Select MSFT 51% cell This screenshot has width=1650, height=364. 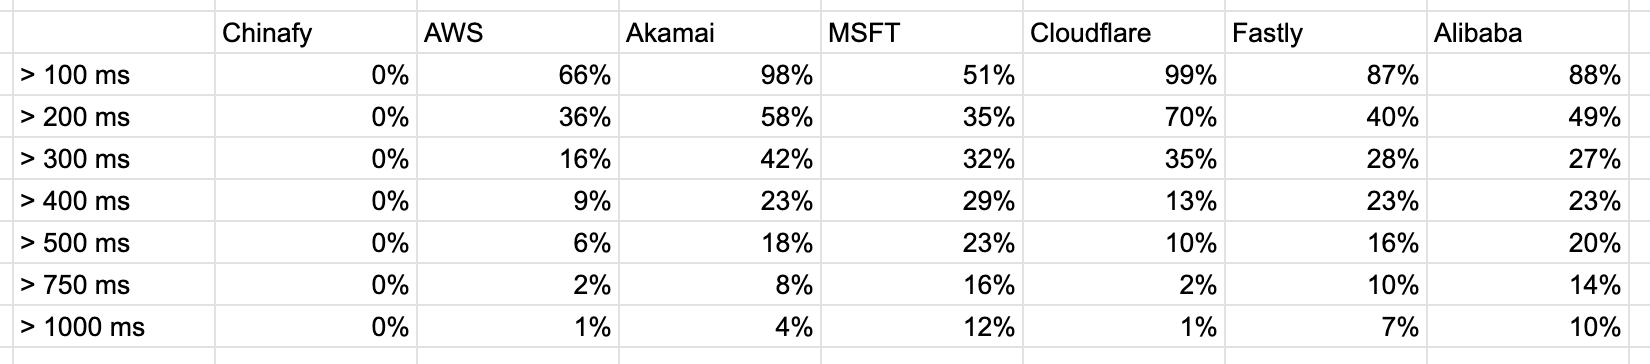[x=921, y=75]
